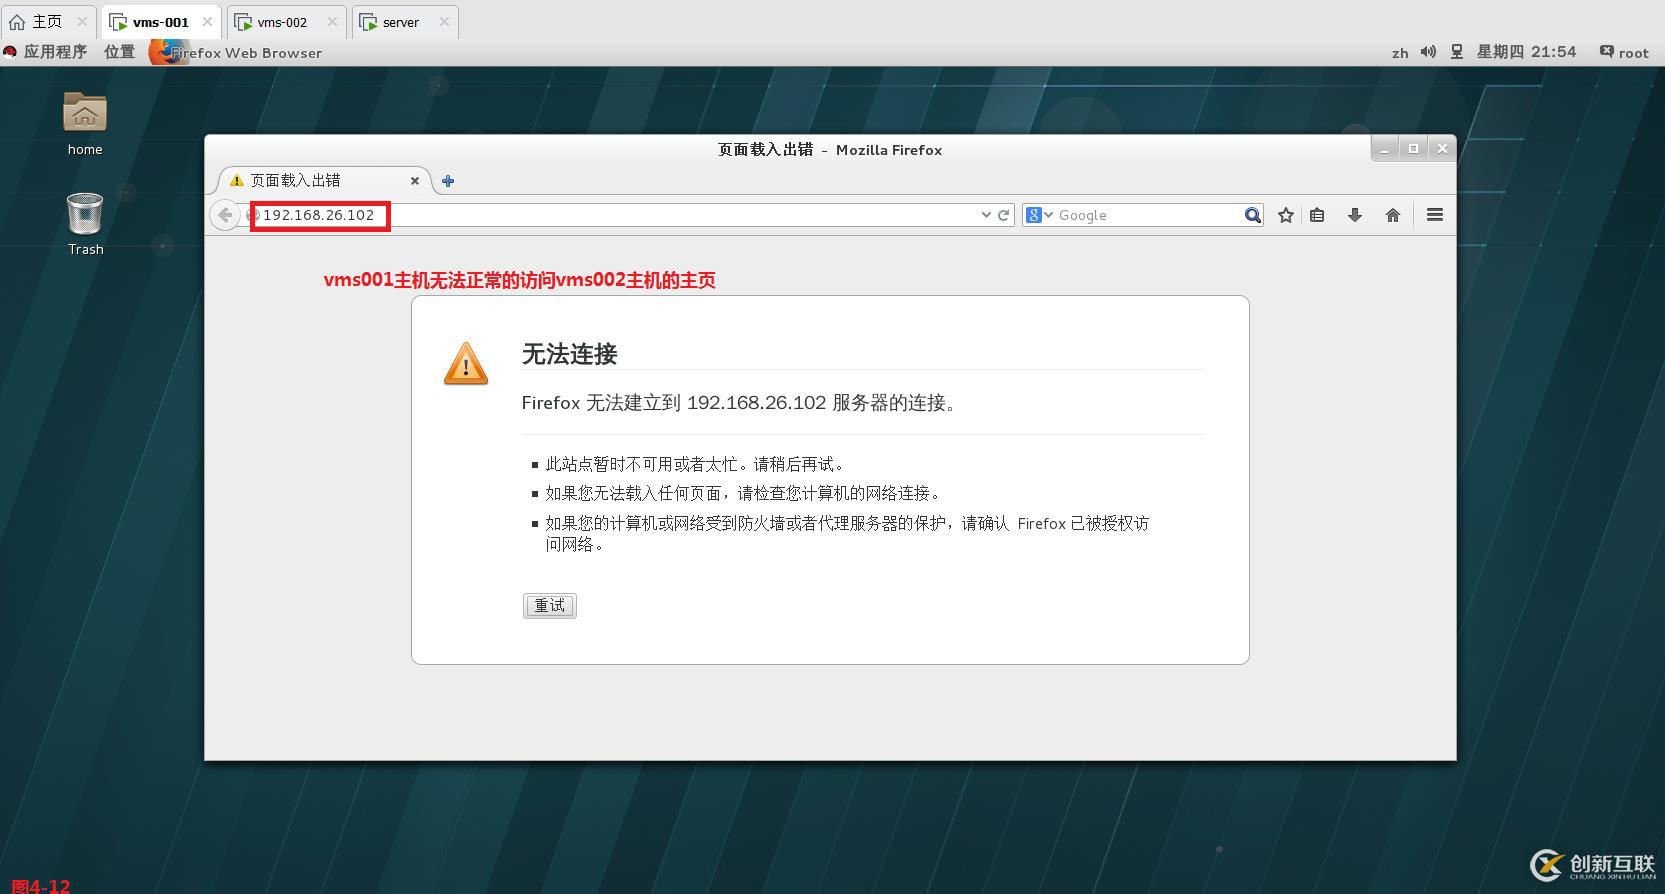The image size is (1665, 894).
Task: Close the vms-002 VM tab
Action: click(332, 22)
